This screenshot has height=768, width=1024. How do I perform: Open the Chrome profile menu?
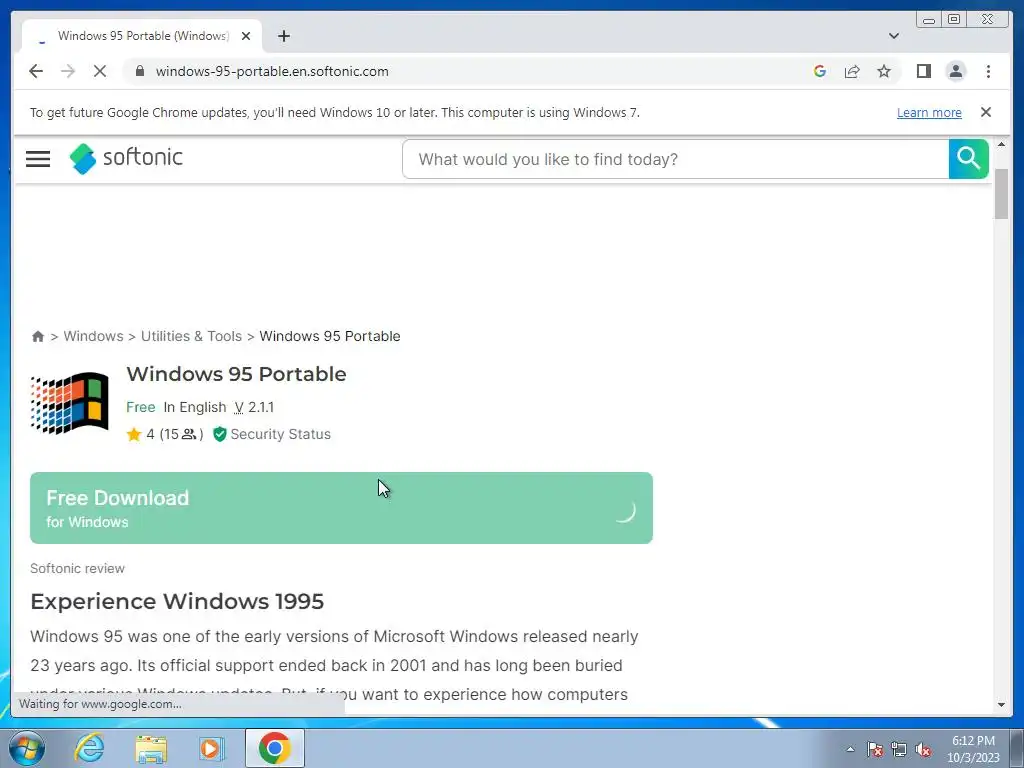tap(955, 71)
